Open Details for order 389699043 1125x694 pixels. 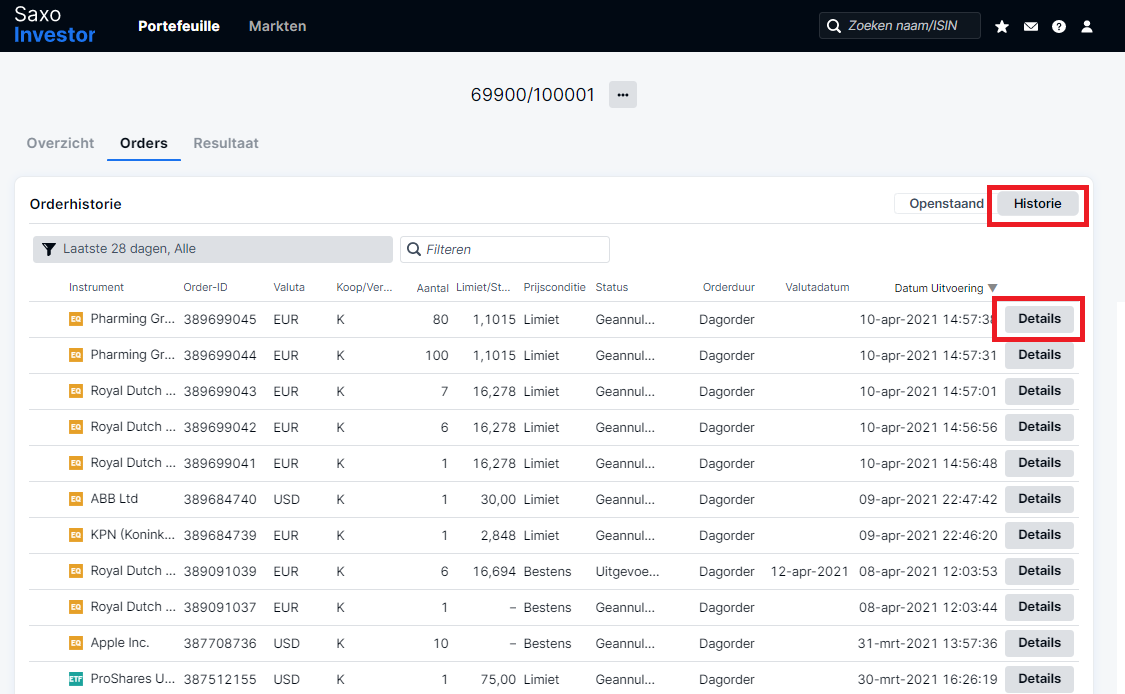pyautogui.click(x=1039, y=390)
